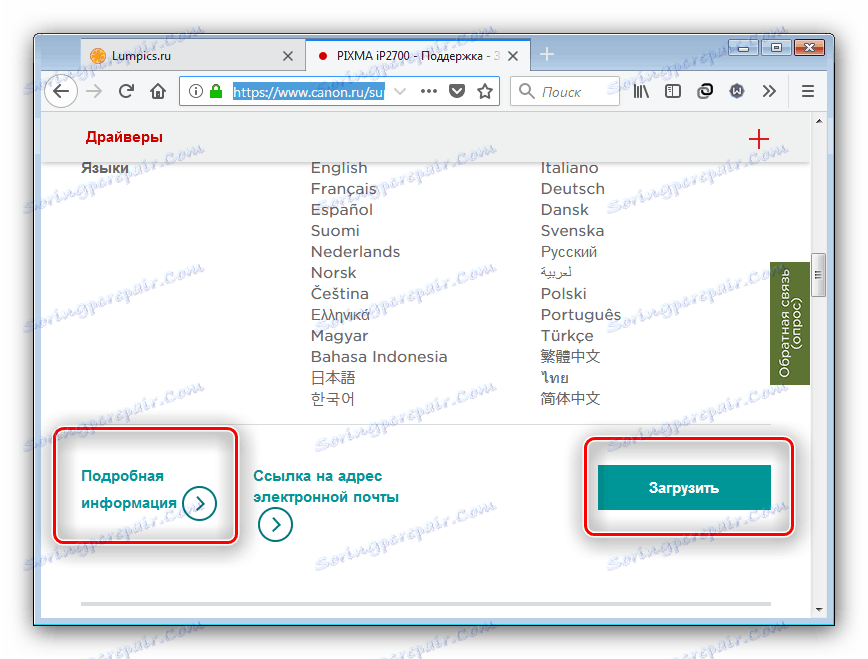Open the browser home page
868x659 pixels.
tap(158, 91)
